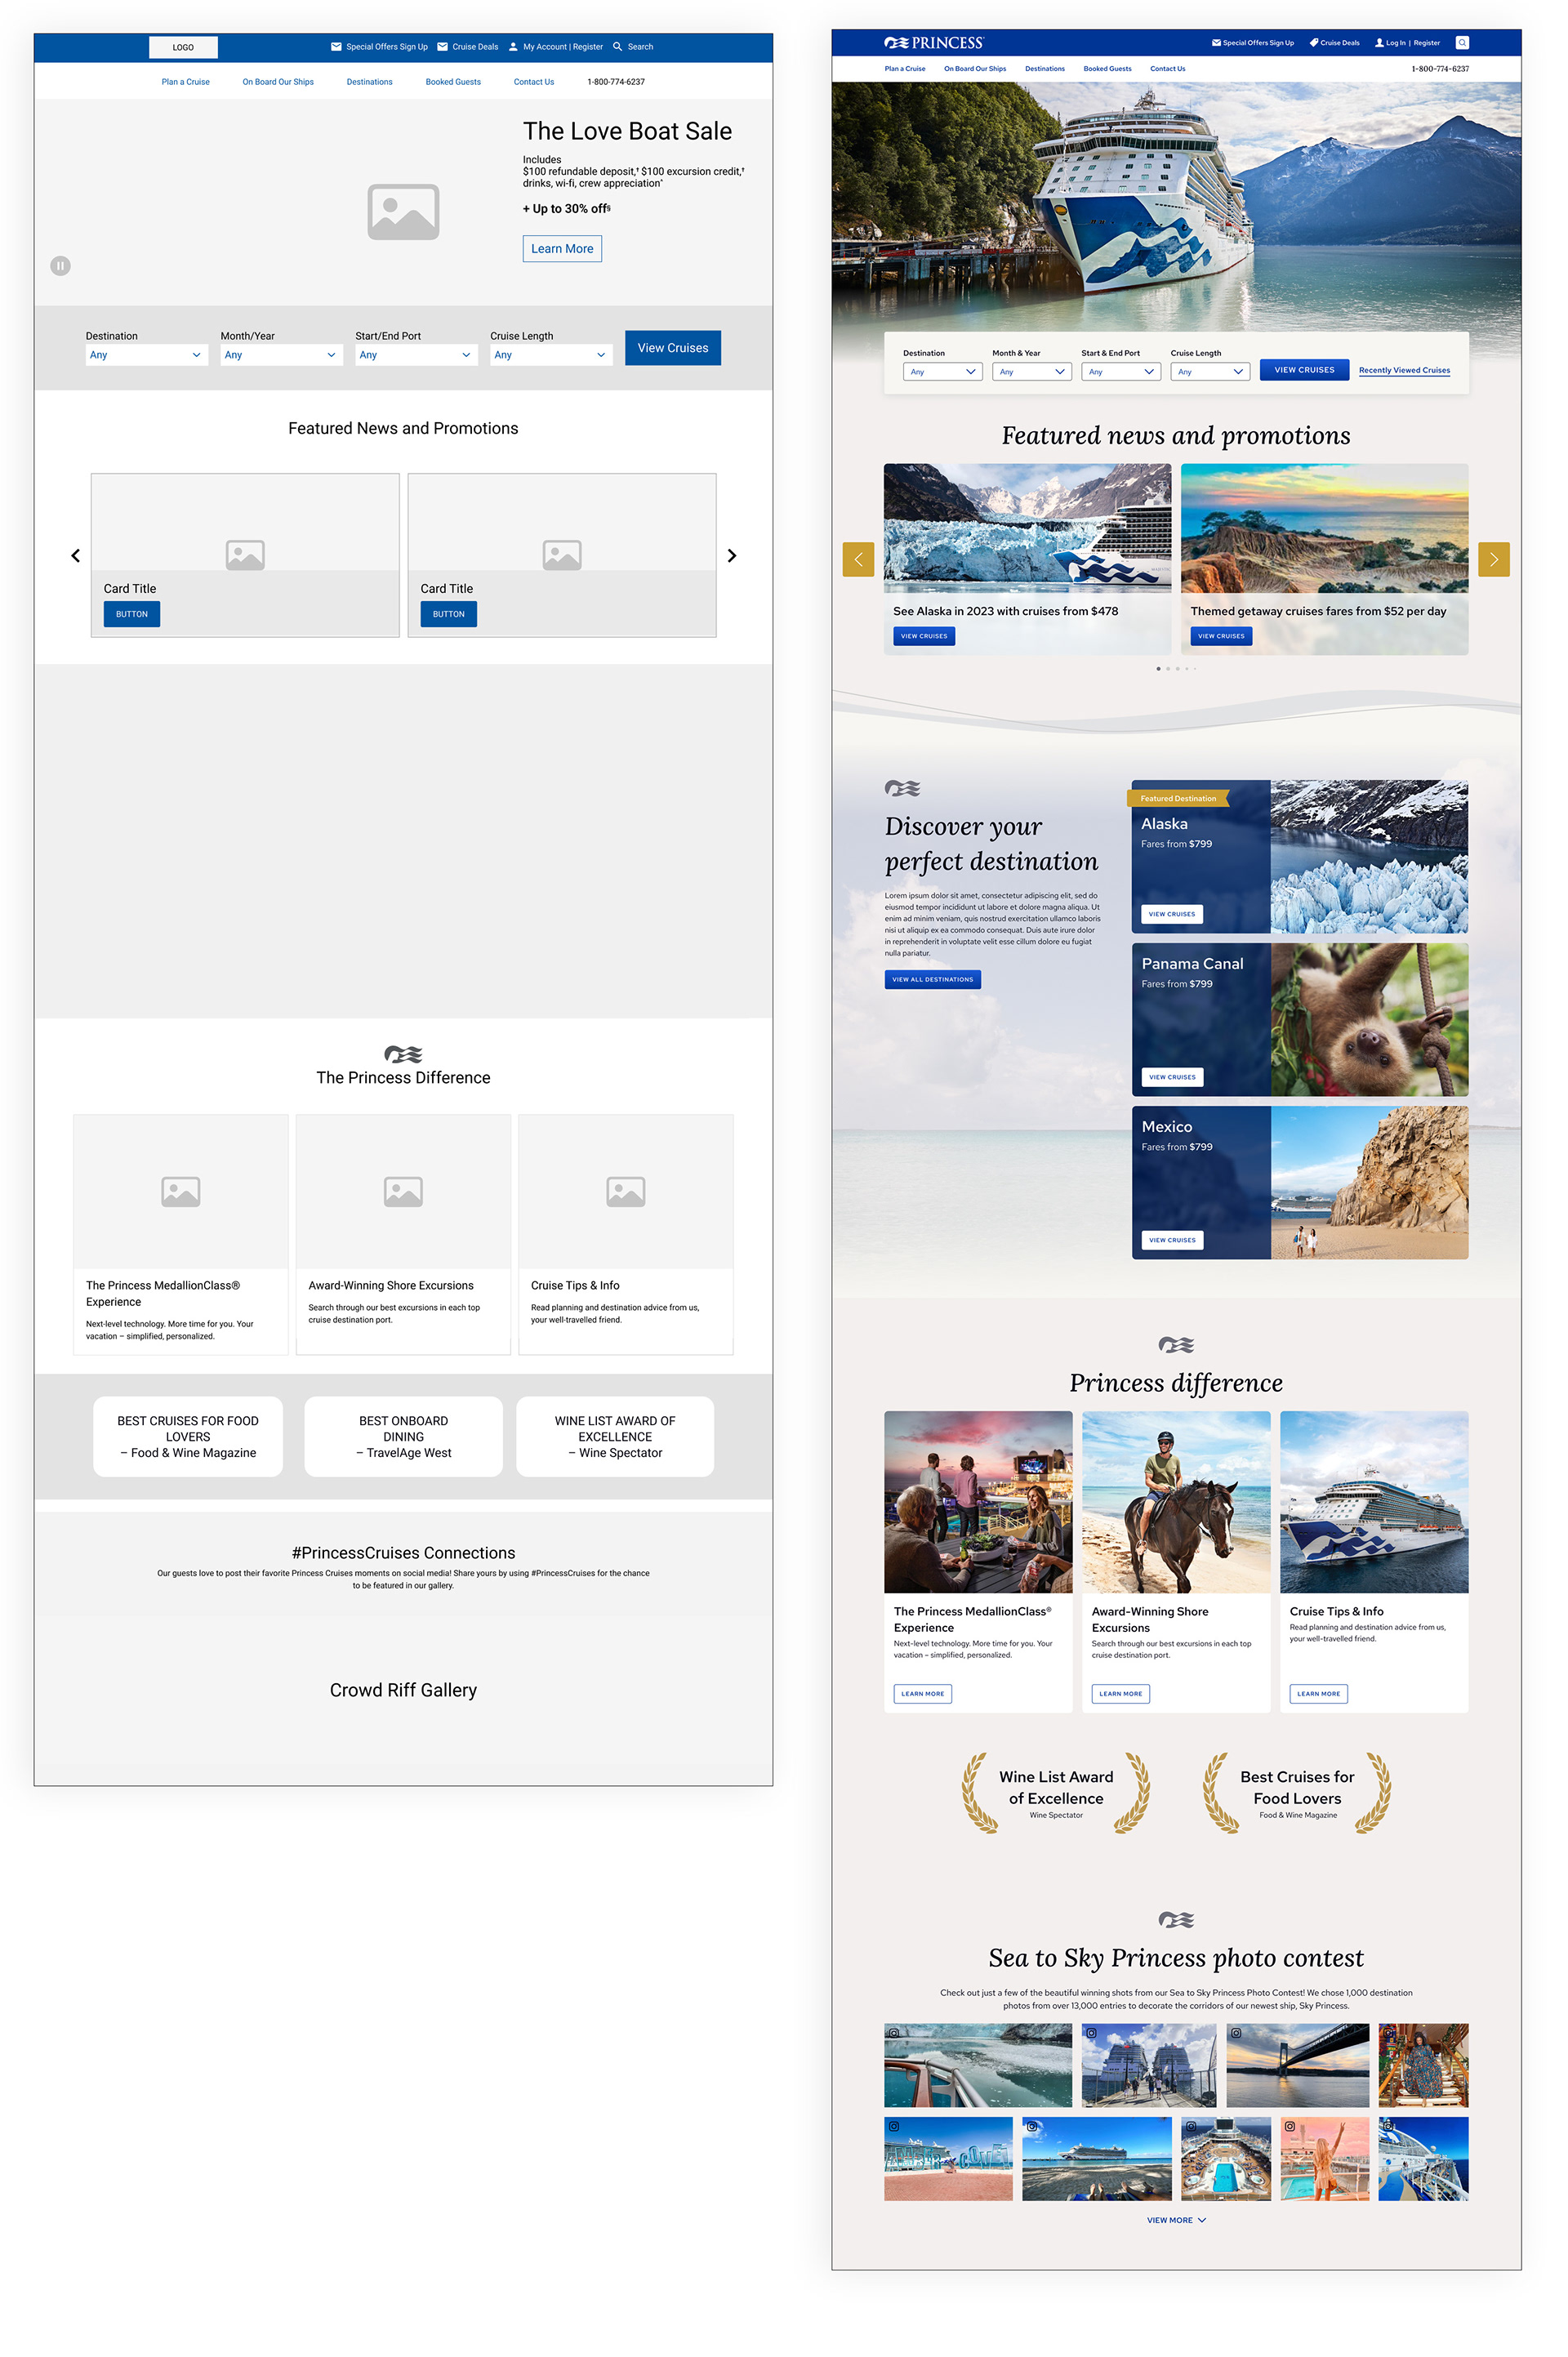Select Destinations in Princess navigation bar
The width and height of the screenshot is (1568, 2357).
[1044, 69]
